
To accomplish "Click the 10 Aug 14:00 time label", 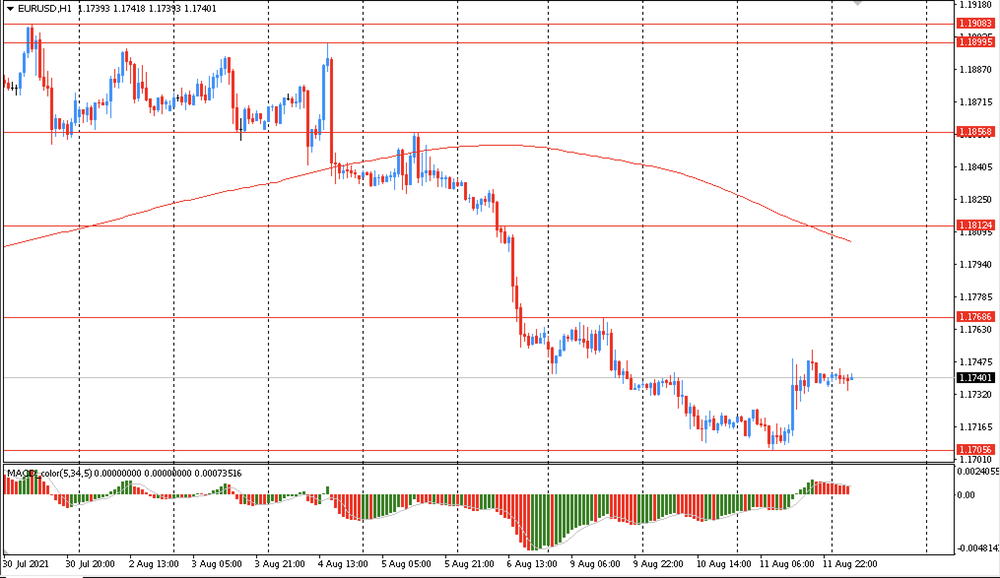I will coord(723,564).
